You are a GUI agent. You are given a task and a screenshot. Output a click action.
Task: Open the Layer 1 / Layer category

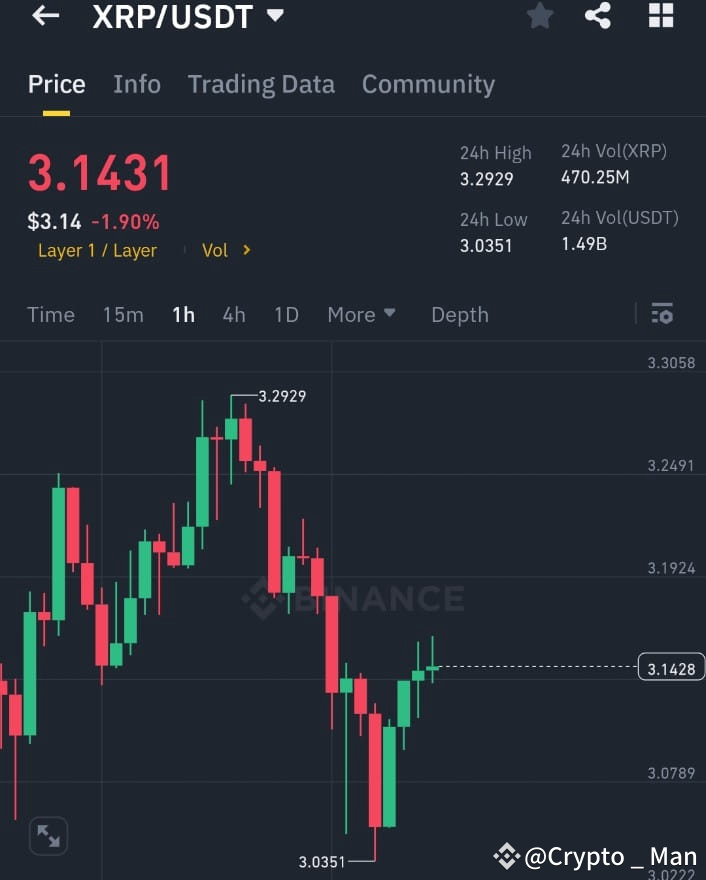coord(97,250)
